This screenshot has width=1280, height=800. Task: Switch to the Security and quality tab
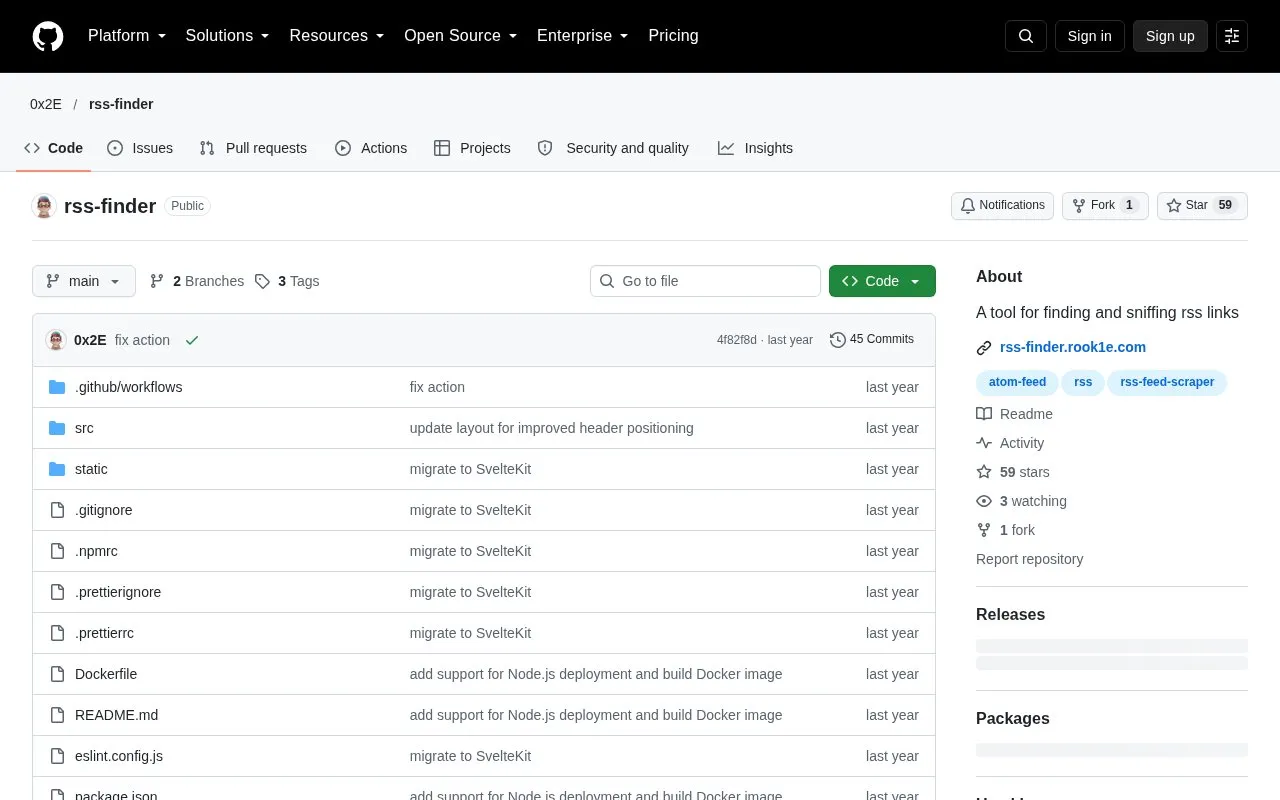coord(613,148)
